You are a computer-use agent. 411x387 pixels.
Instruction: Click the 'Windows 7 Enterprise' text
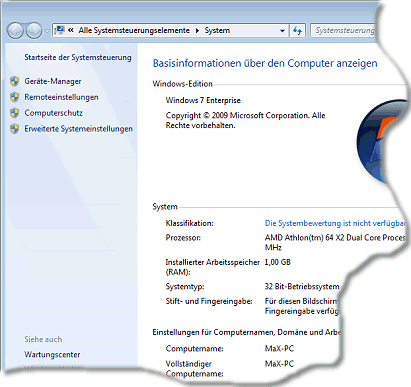[x=203, y=100]
